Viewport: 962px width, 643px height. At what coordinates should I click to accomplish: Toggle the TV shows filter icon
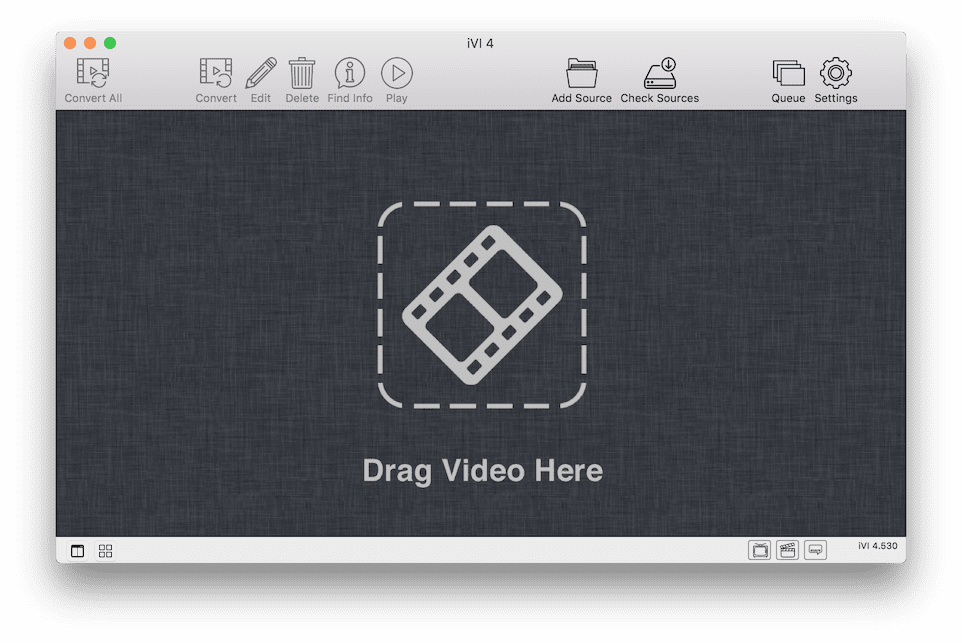[760, 550]
